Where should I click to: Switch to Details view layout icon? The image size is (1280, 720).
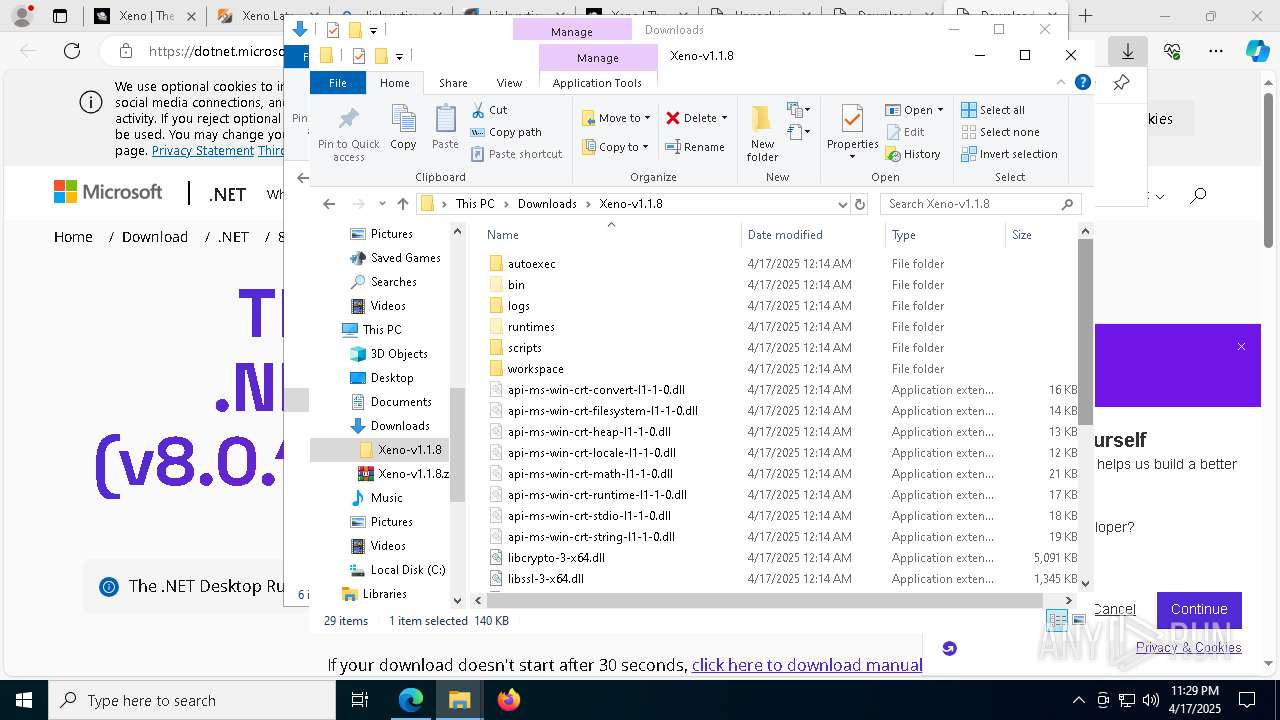click(x=1057, y=621)
